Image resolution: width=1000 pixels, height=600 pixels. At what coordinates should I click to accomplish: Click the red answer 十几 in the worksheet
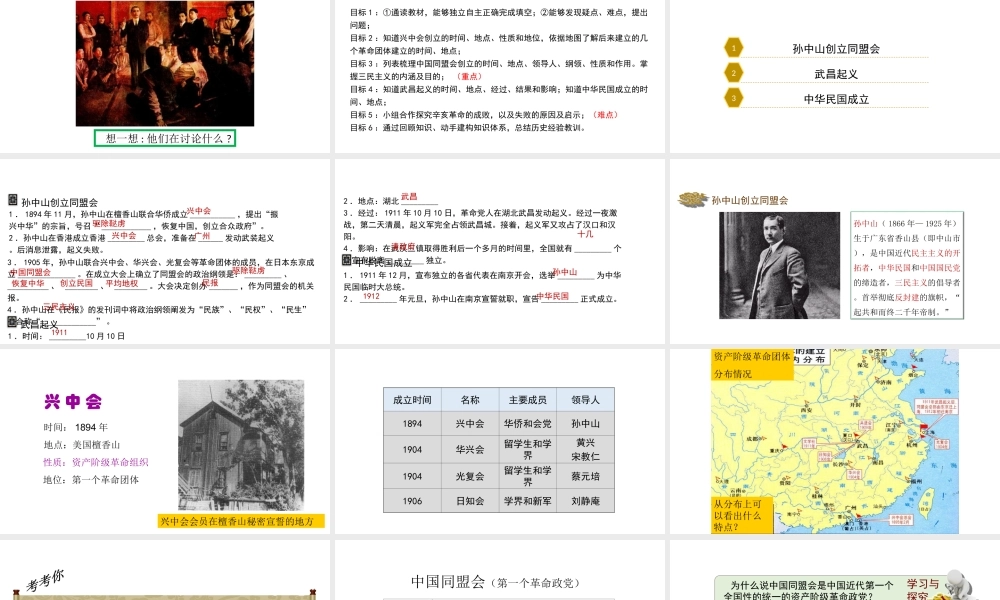[585, 234]
